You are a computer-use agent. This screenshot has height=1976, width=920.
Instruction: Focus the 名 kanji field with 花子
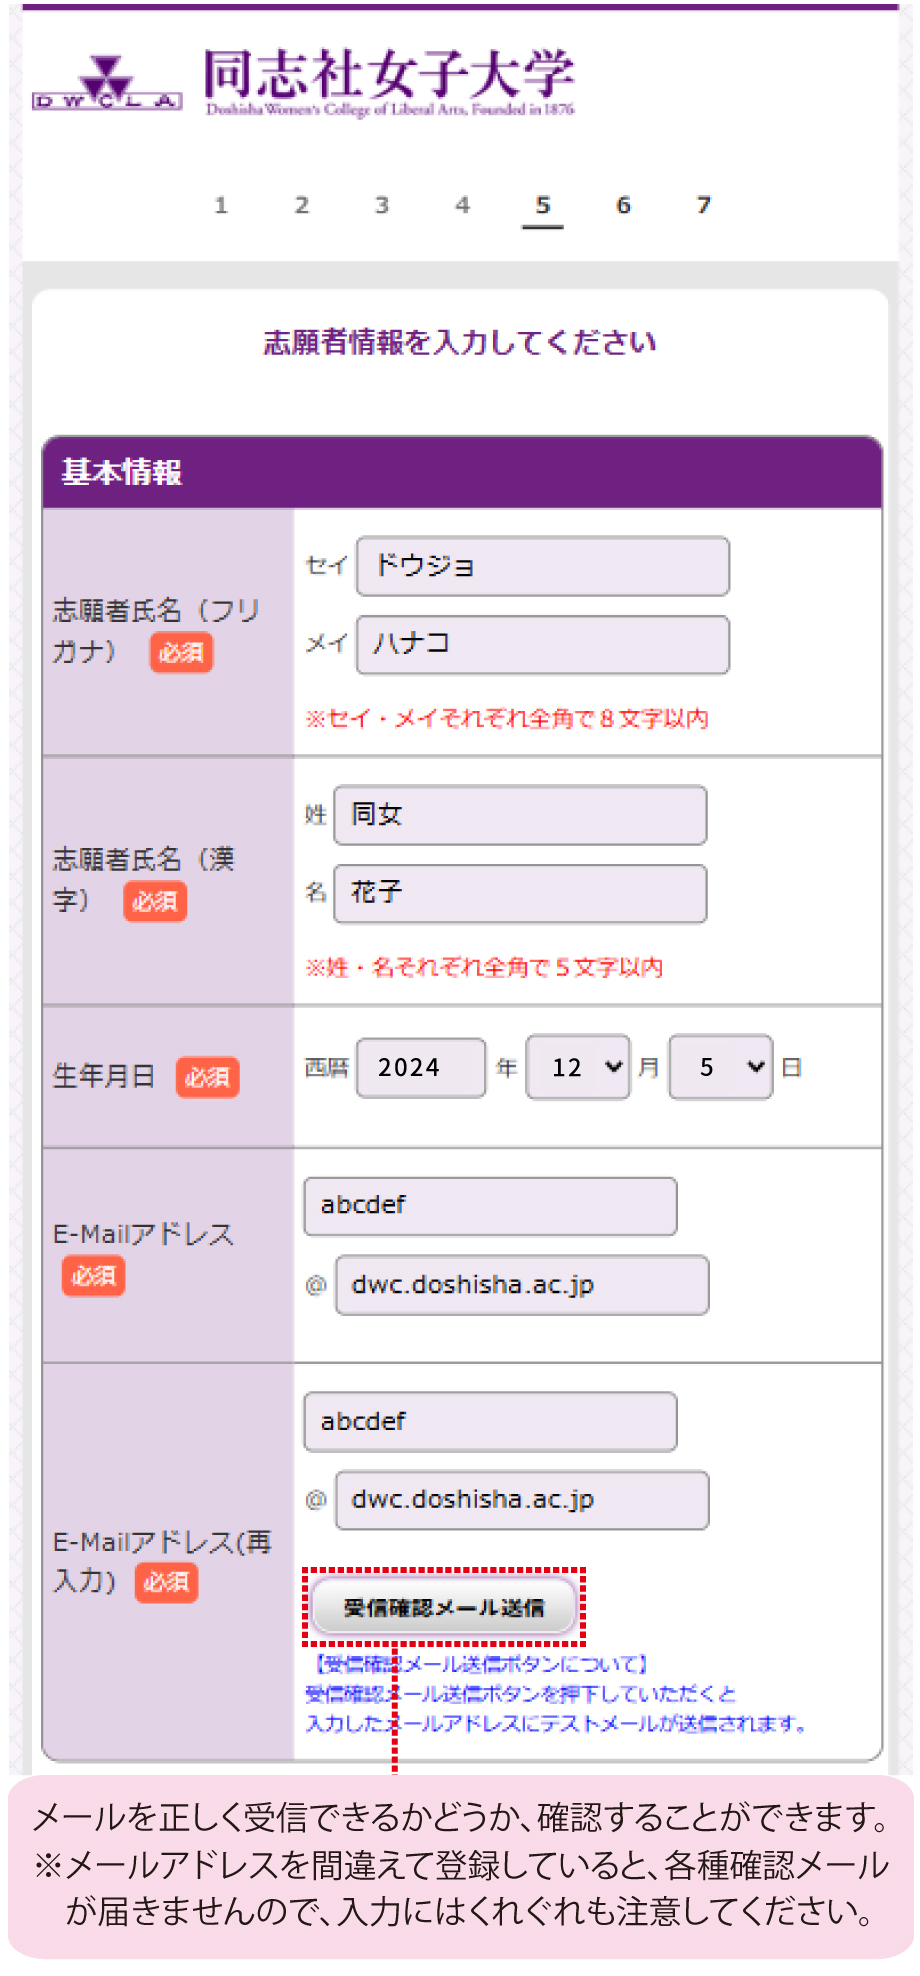click(520, 893)
